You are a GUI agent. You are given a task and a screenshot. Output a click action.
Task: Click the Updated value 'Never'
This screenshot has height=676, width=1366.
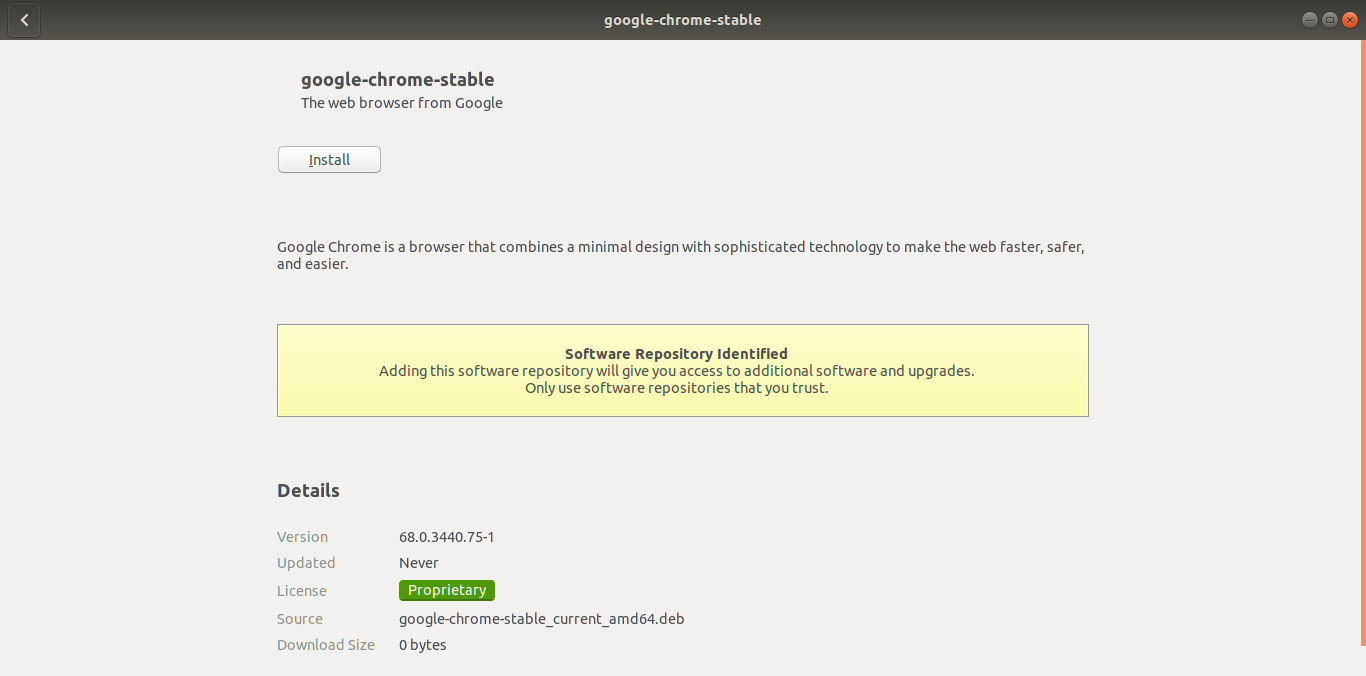click(x=419, y=563)
